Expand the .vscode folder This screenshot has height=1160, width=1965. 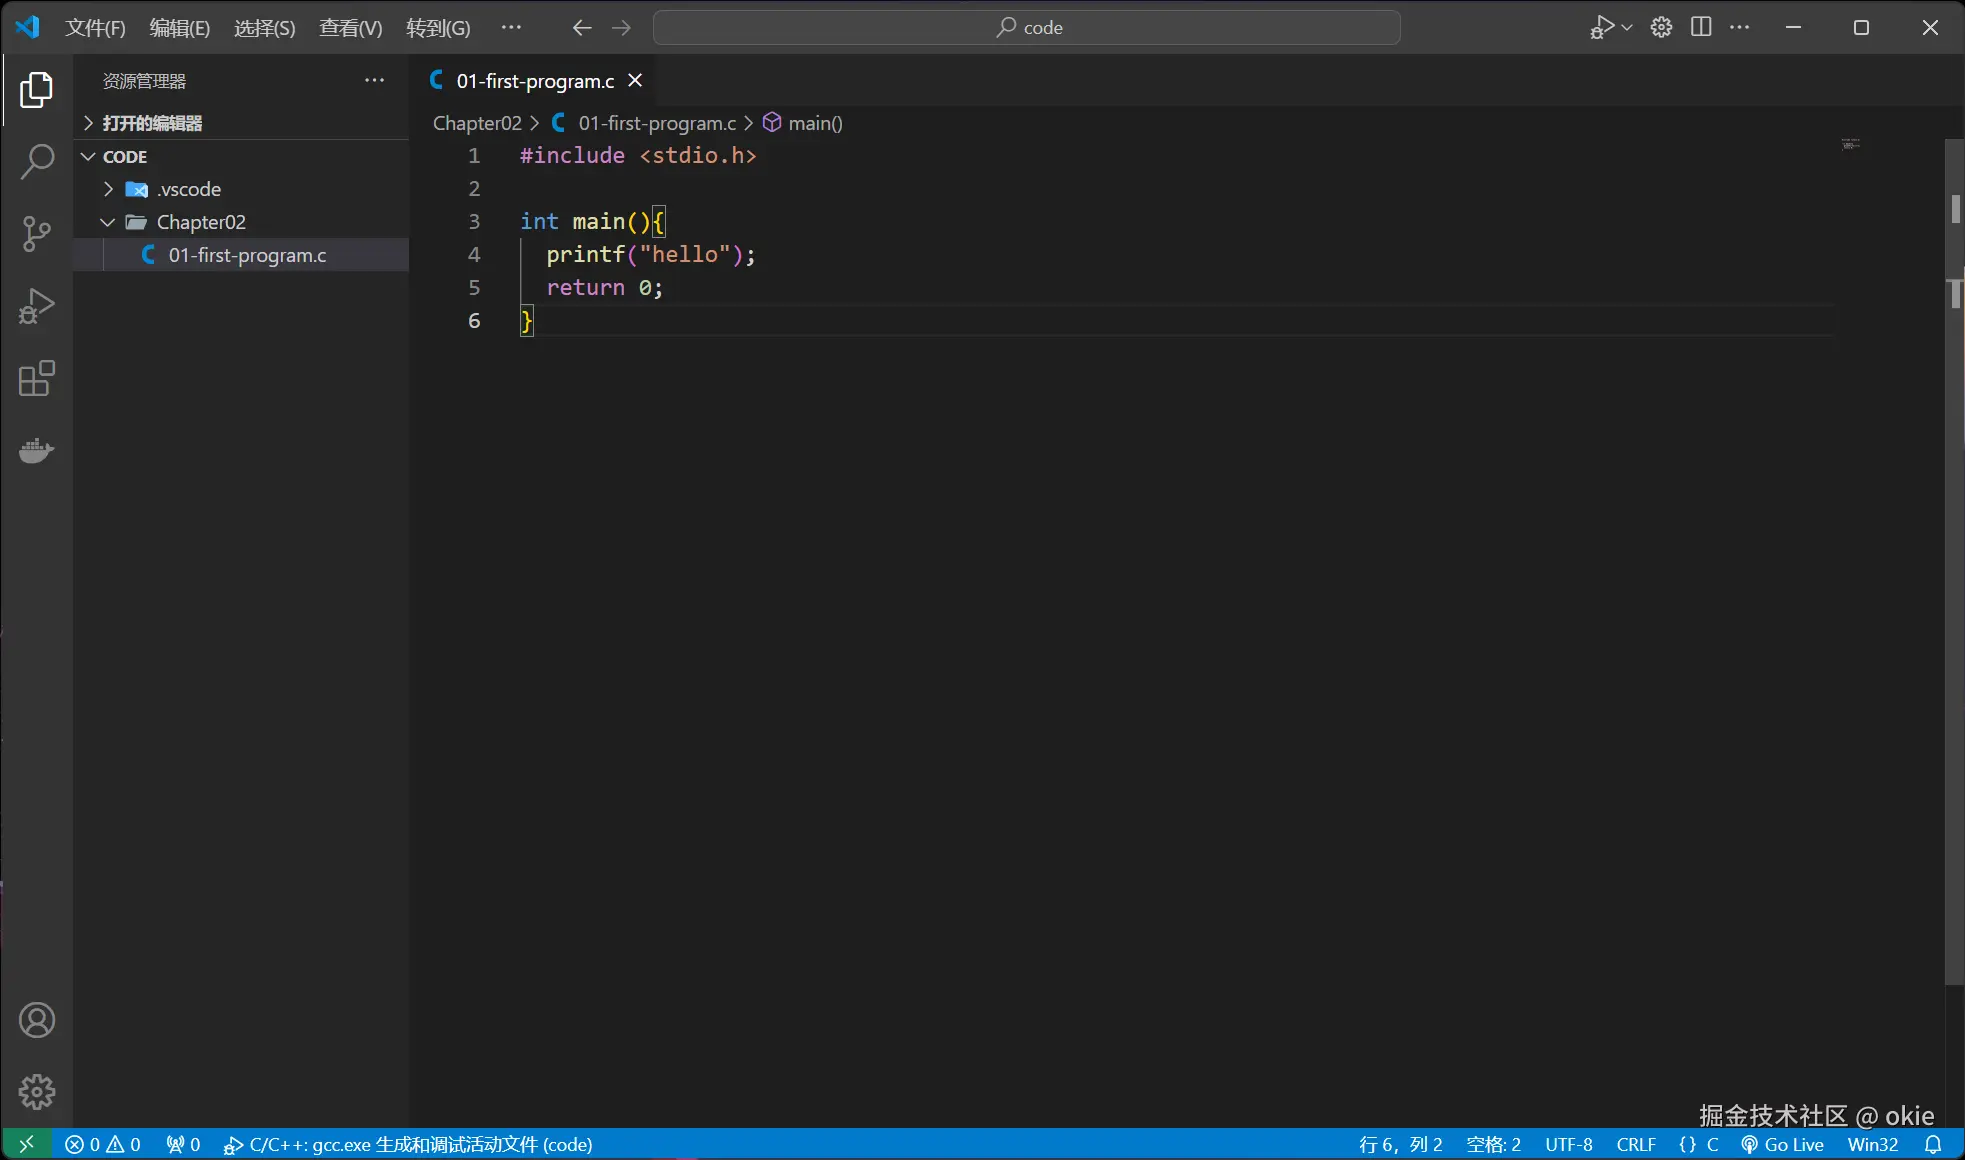189,189
